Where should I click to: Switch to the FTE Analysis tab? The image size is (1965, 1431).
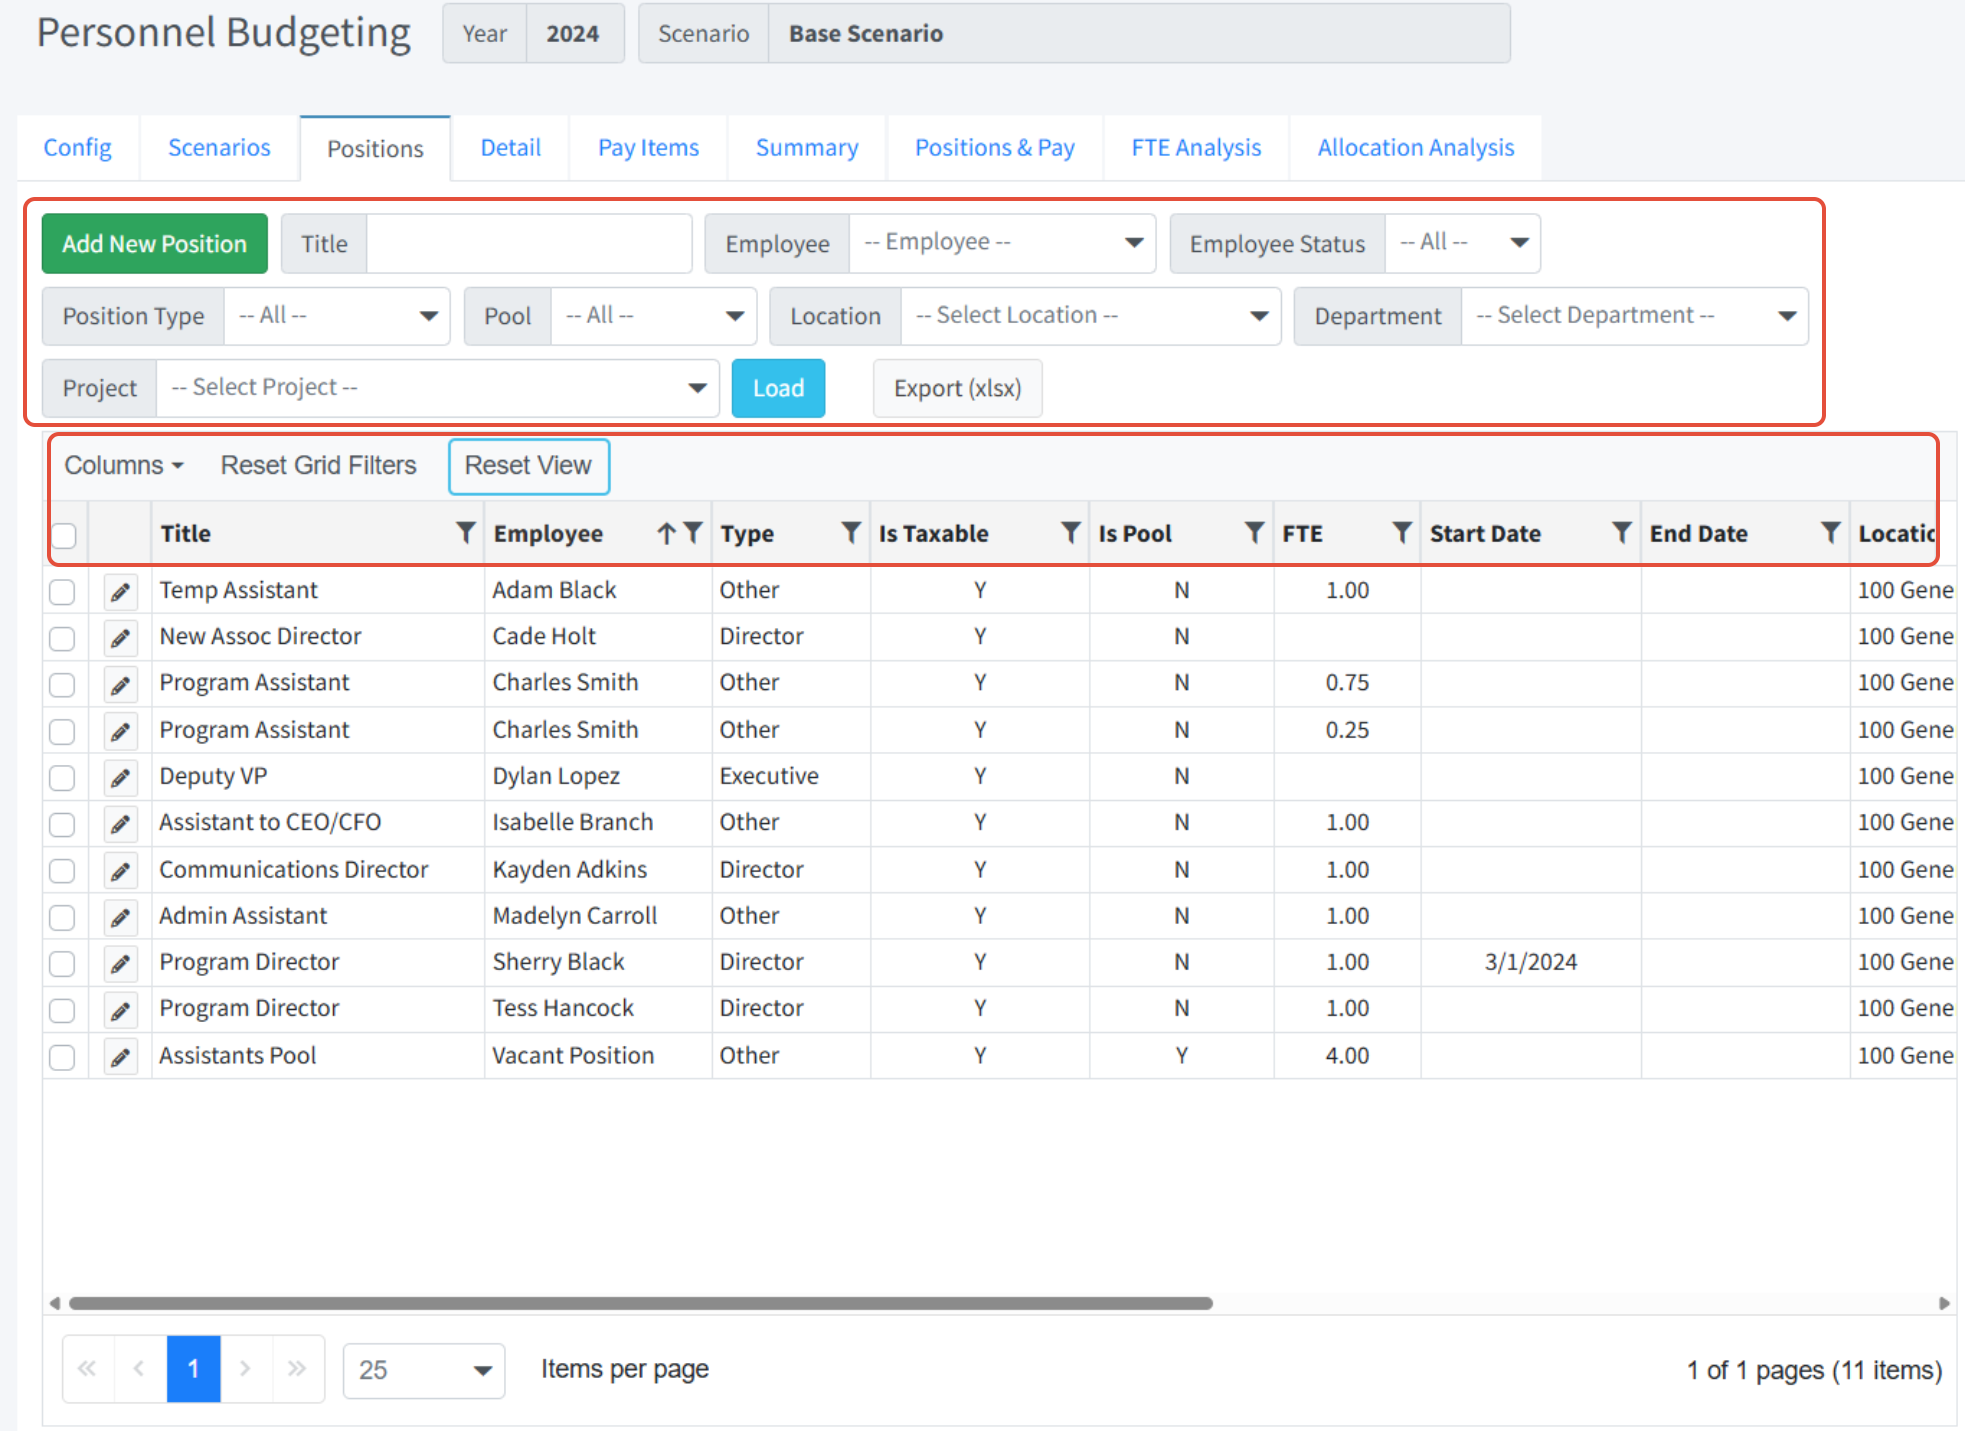tap(1196, 148)
